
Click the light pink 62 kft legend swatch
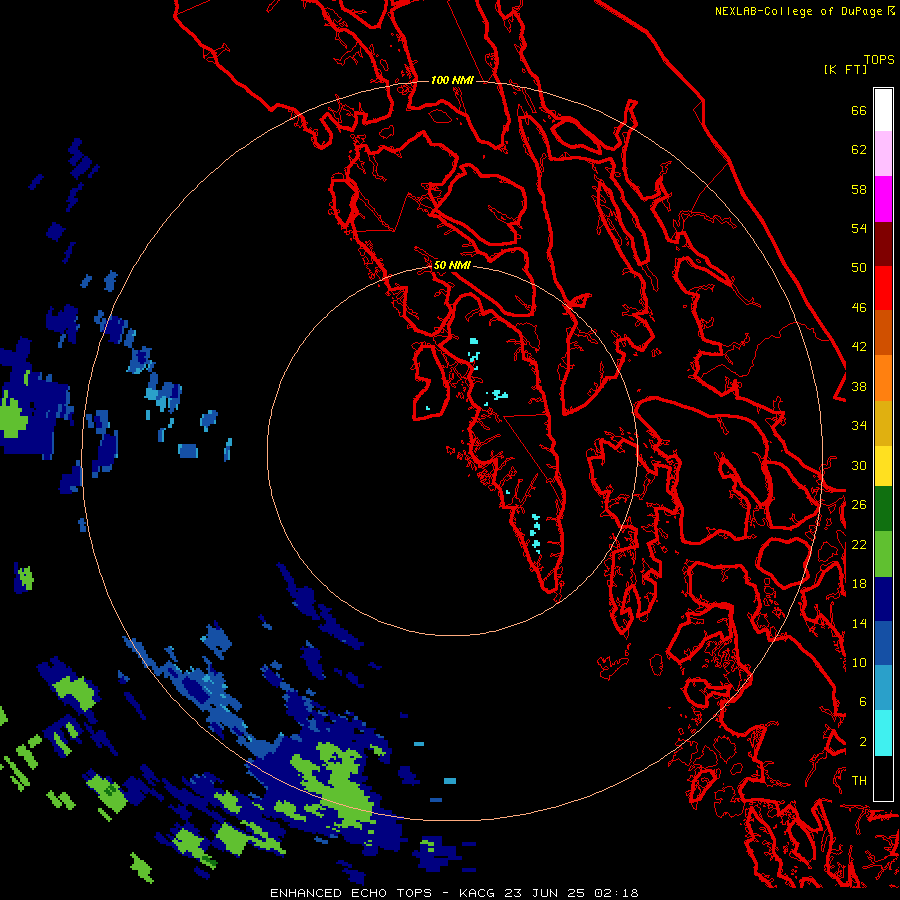pos(883,153)
